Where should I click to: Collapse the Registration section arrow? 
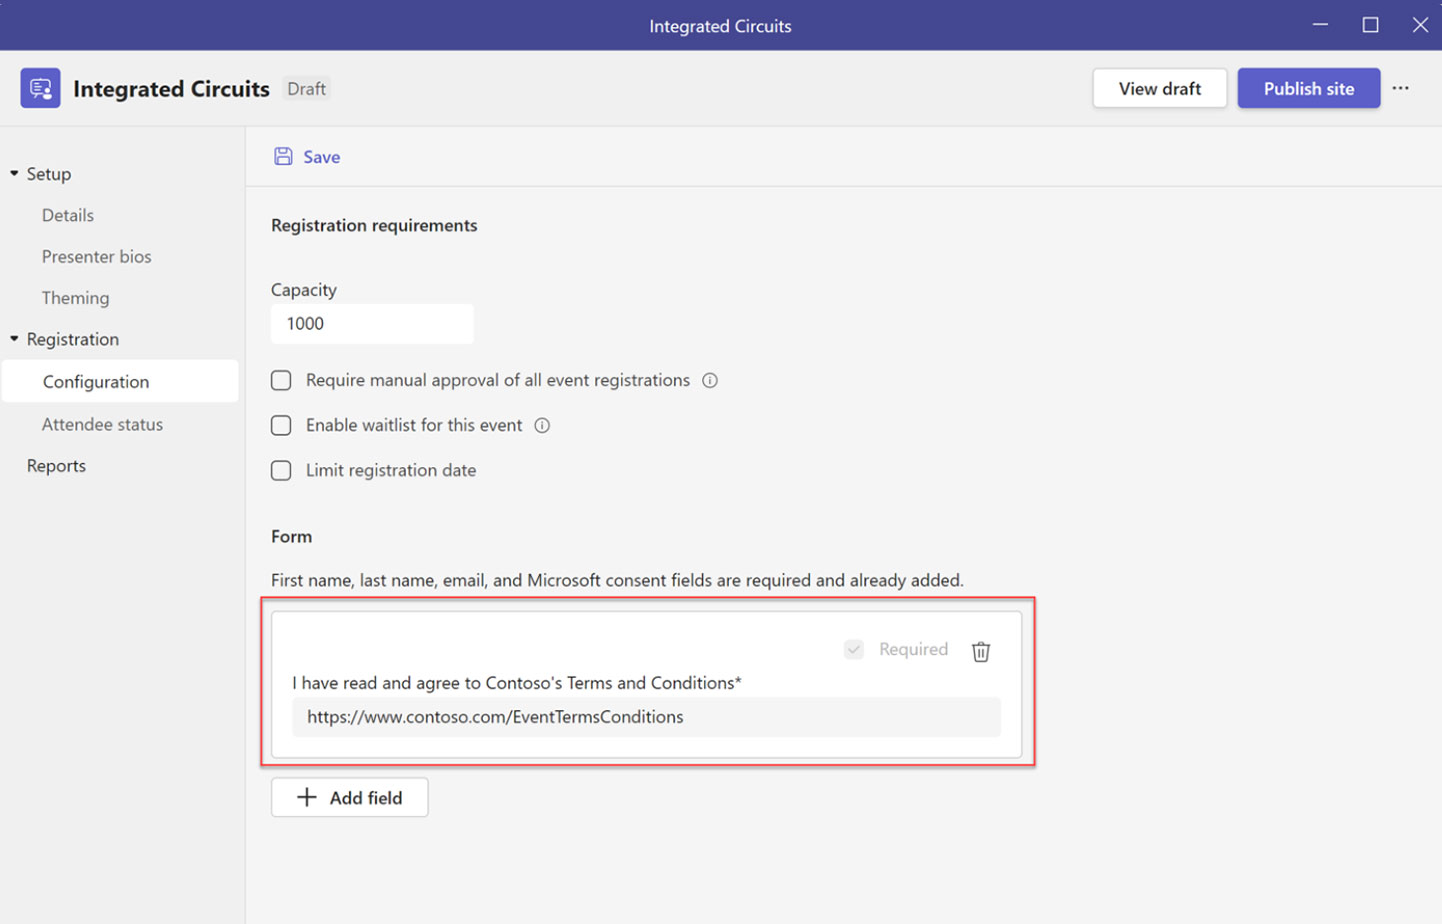(14, 339)
